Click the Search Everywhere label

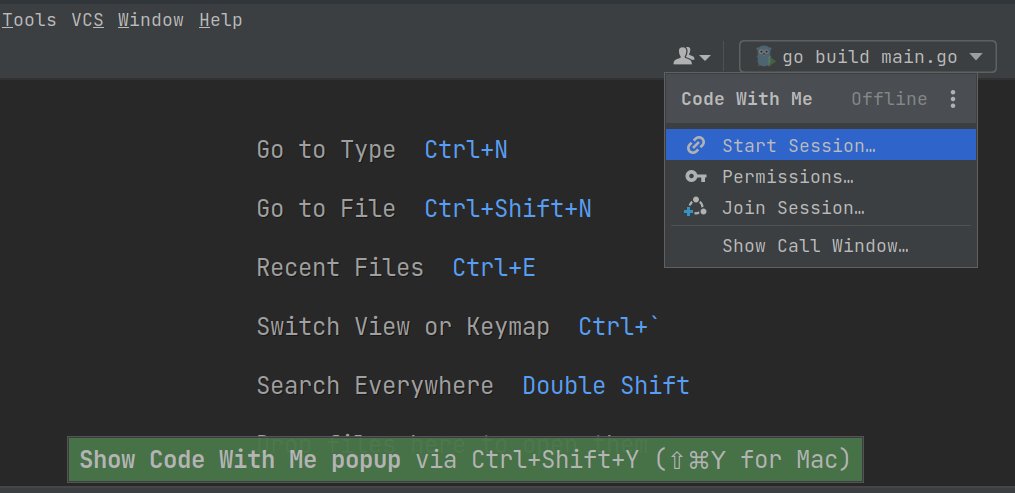click(x=375, y=386)
